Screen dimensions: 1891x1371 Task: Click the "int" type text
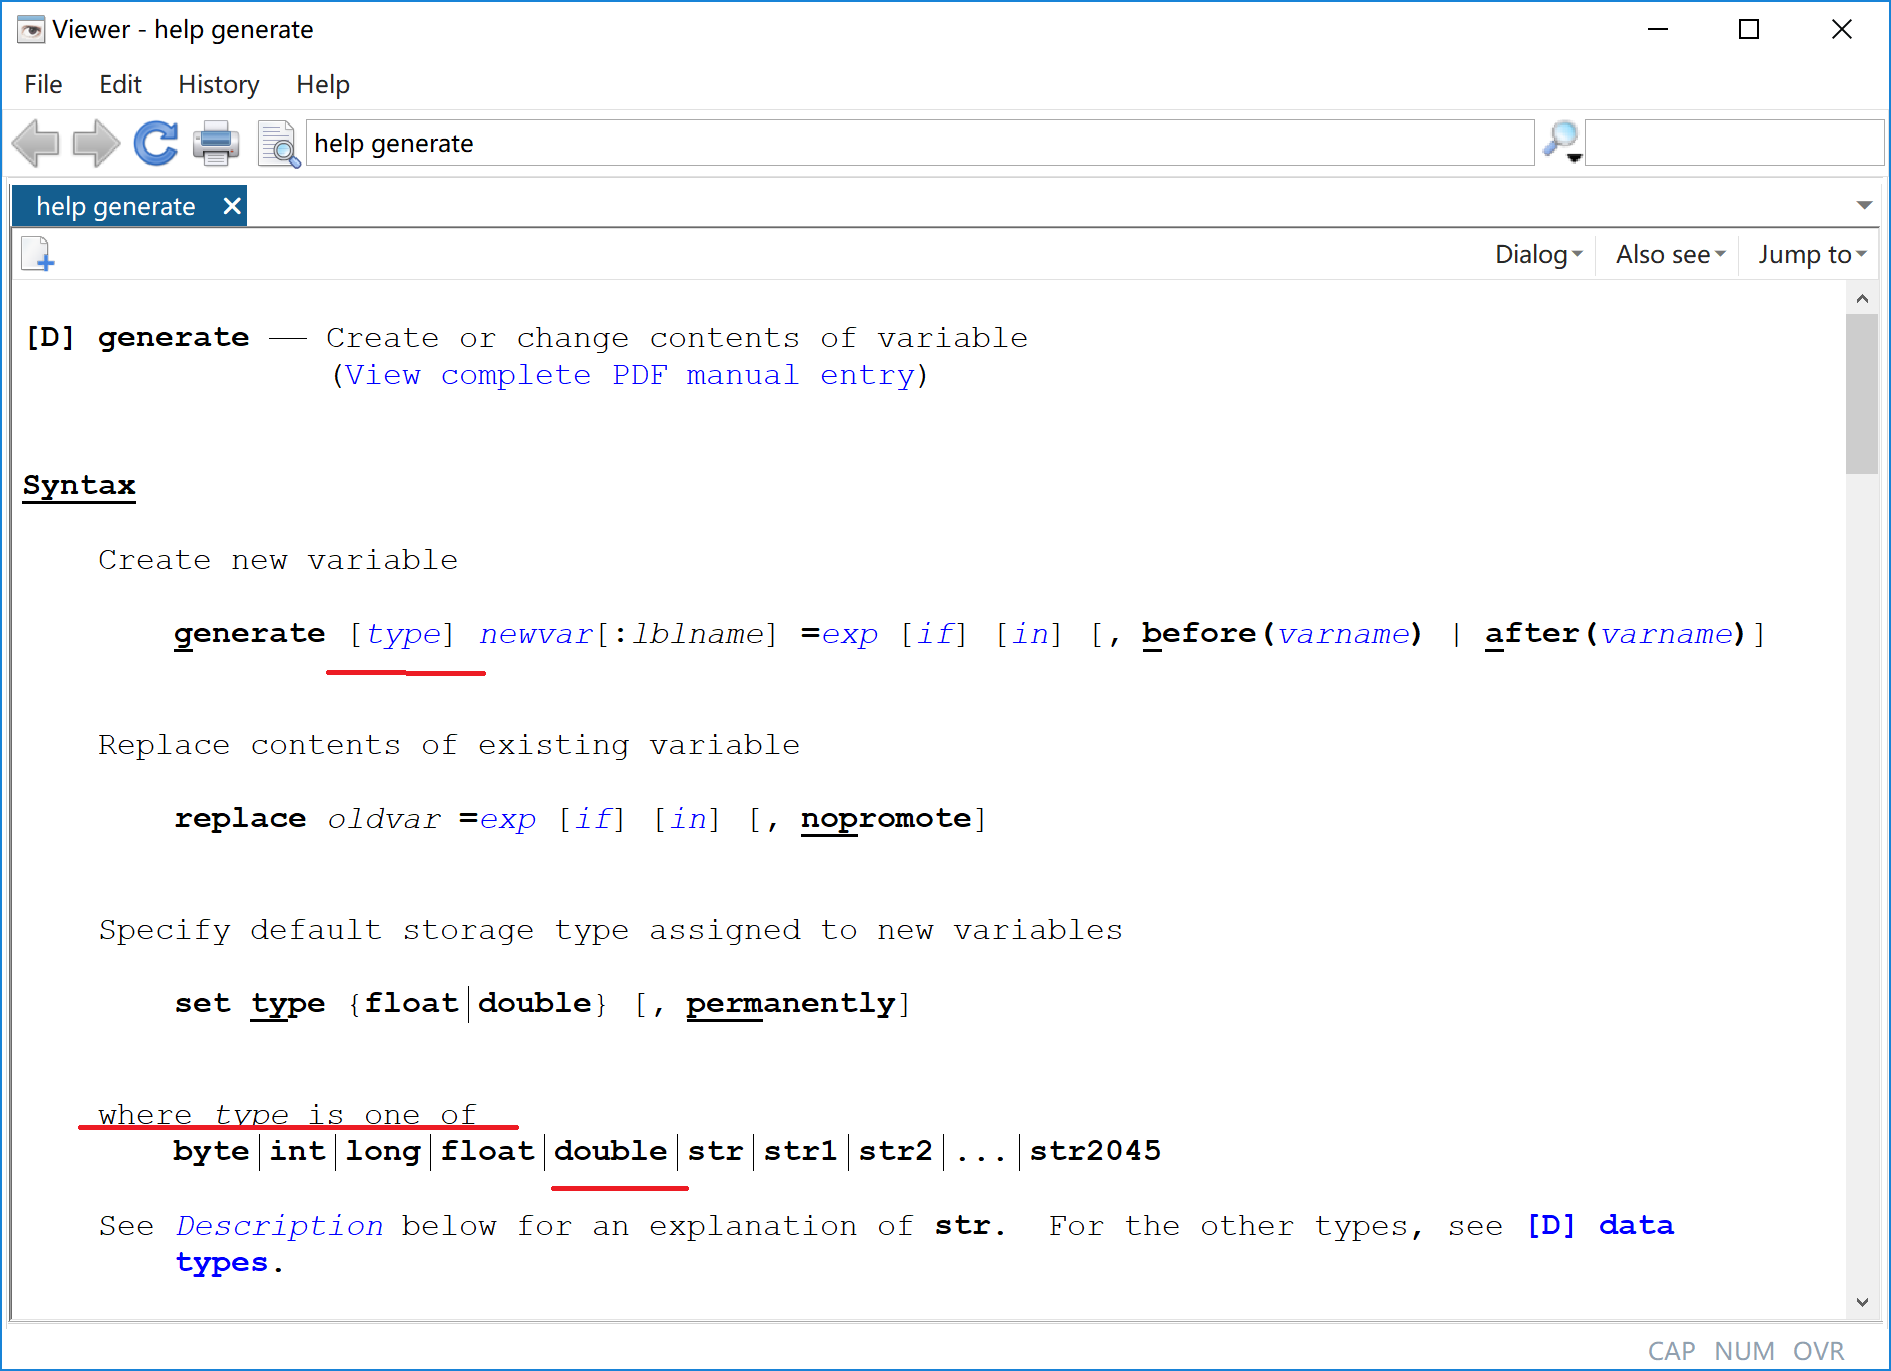click(x=297, y=1152)
